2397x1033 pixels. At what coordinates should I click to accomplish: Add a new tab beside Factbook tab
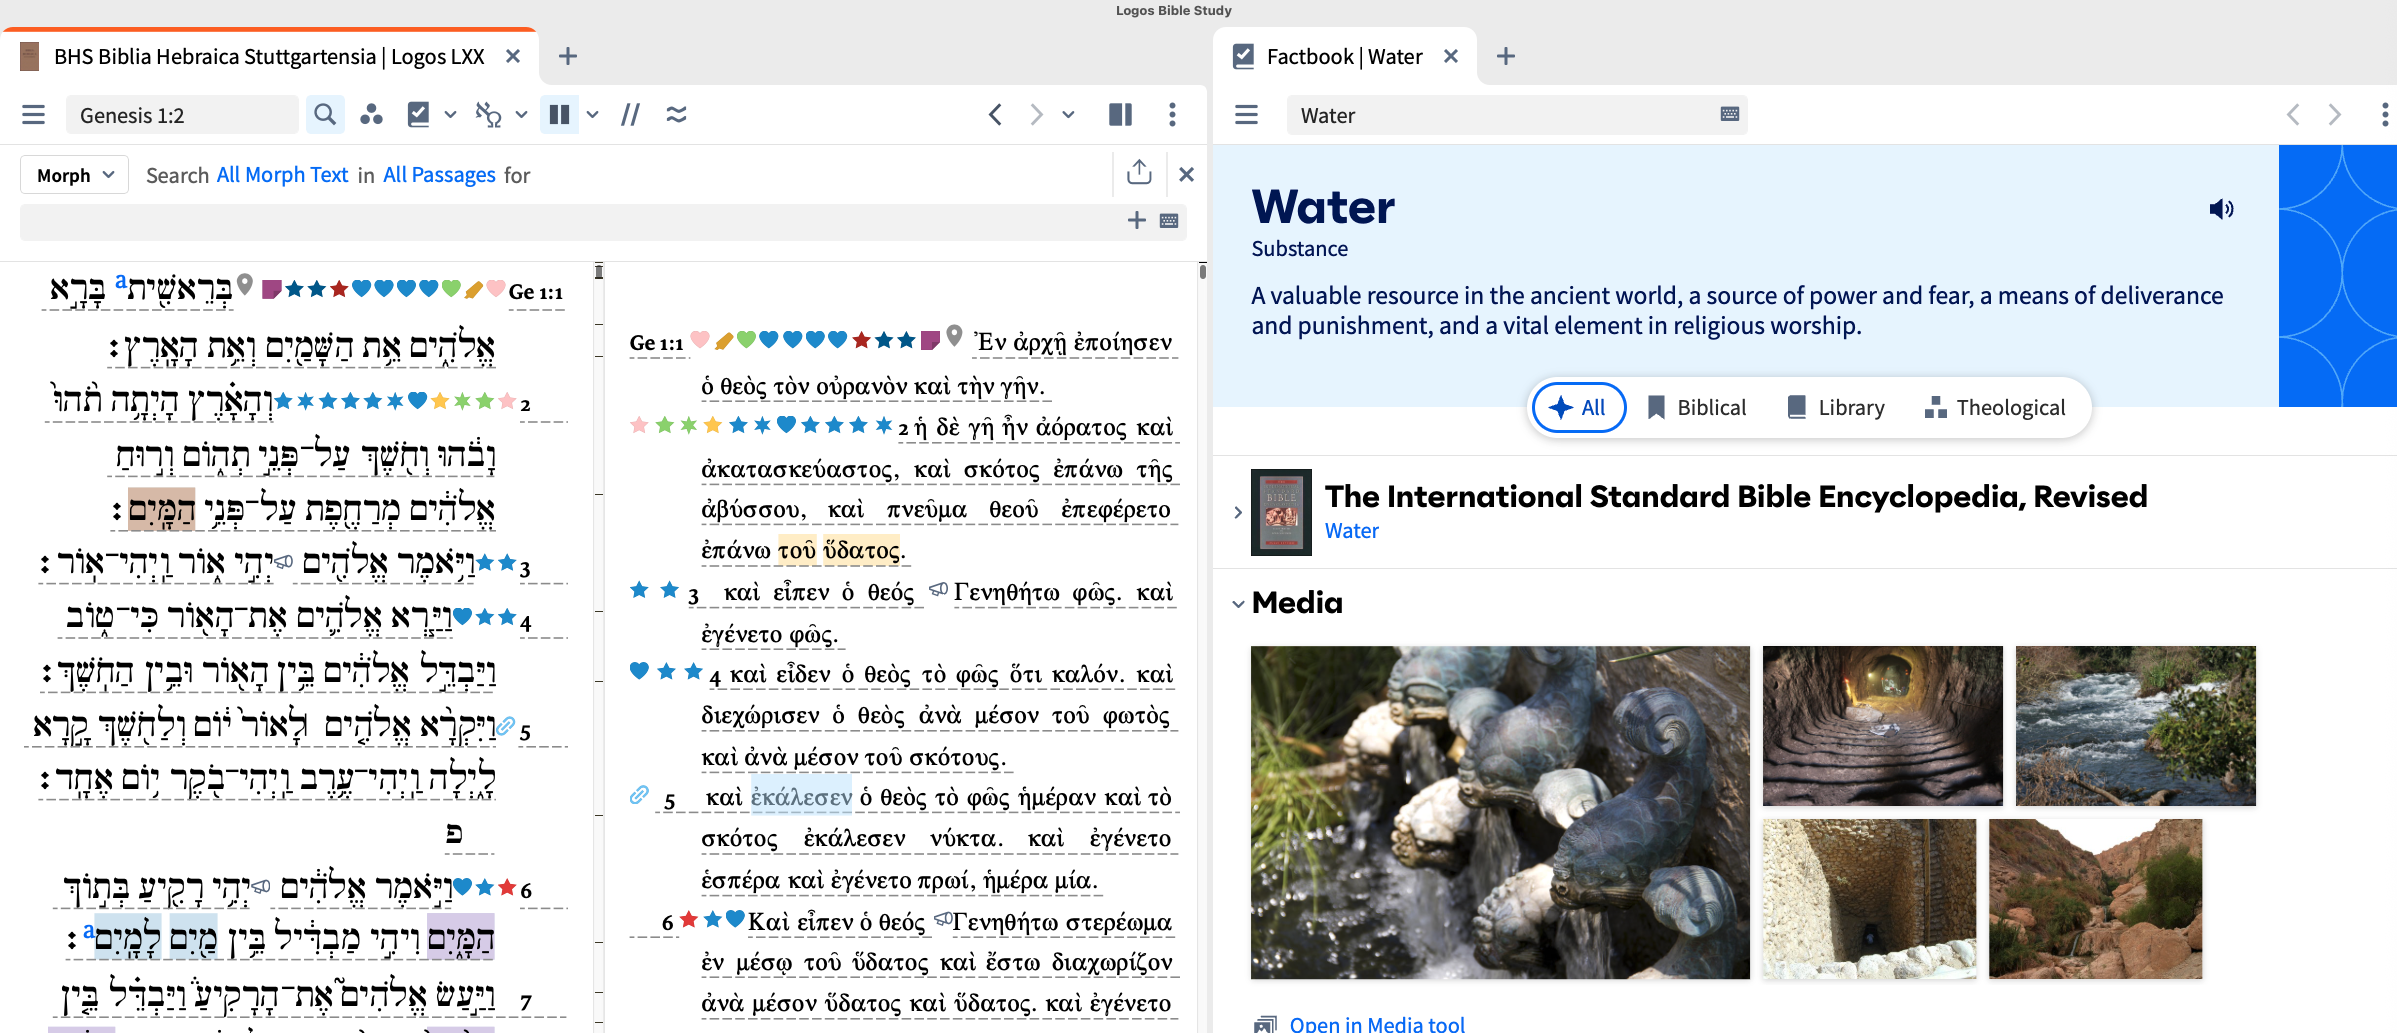point(1506,57)
